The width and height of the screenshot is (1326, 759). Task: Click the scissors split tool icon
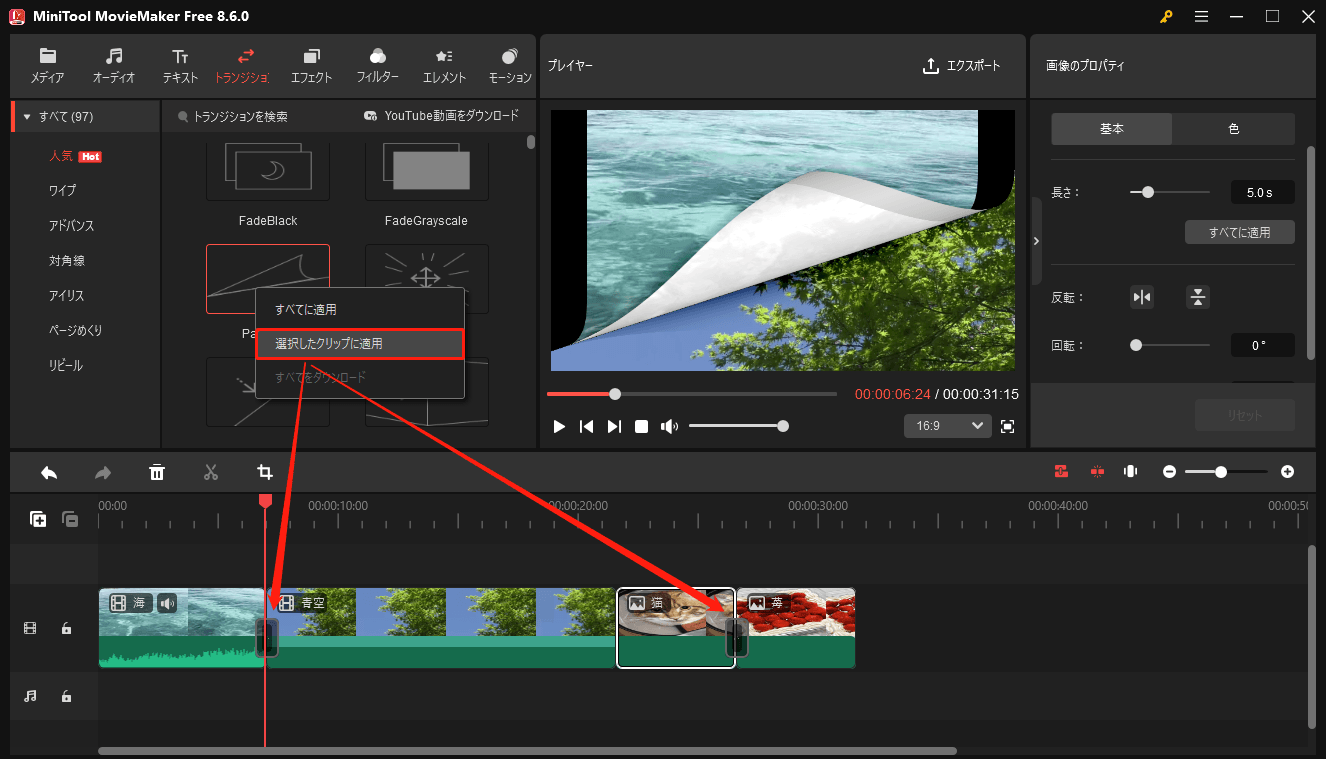pyautogui.click(x=211, y=471)
